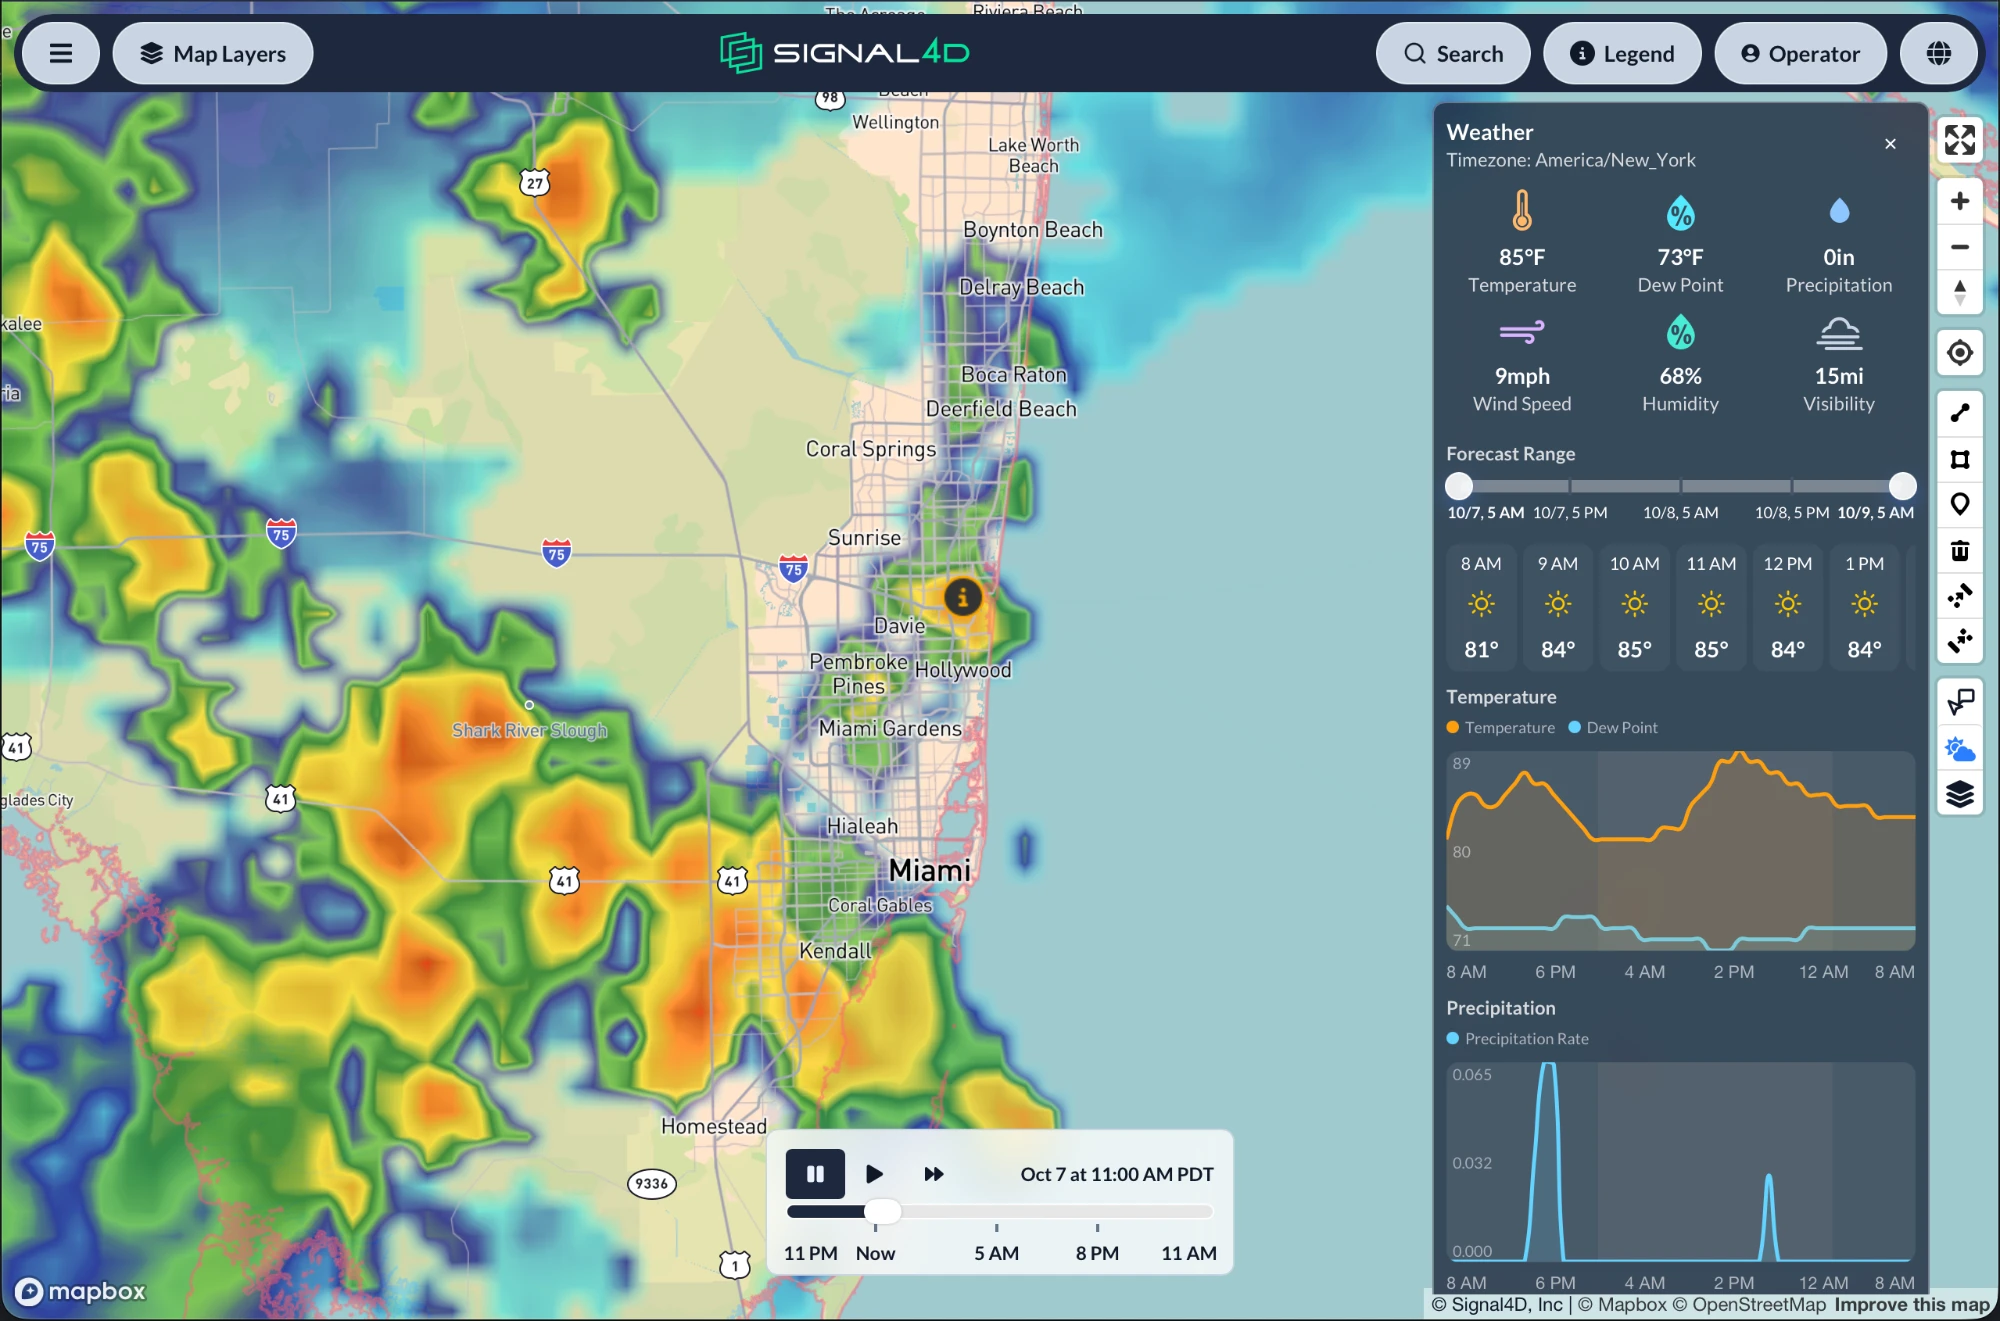The image size is (2000, 1321).
Task: Click the 10/8, 5 AM range label
Action: coord(1681,513)
